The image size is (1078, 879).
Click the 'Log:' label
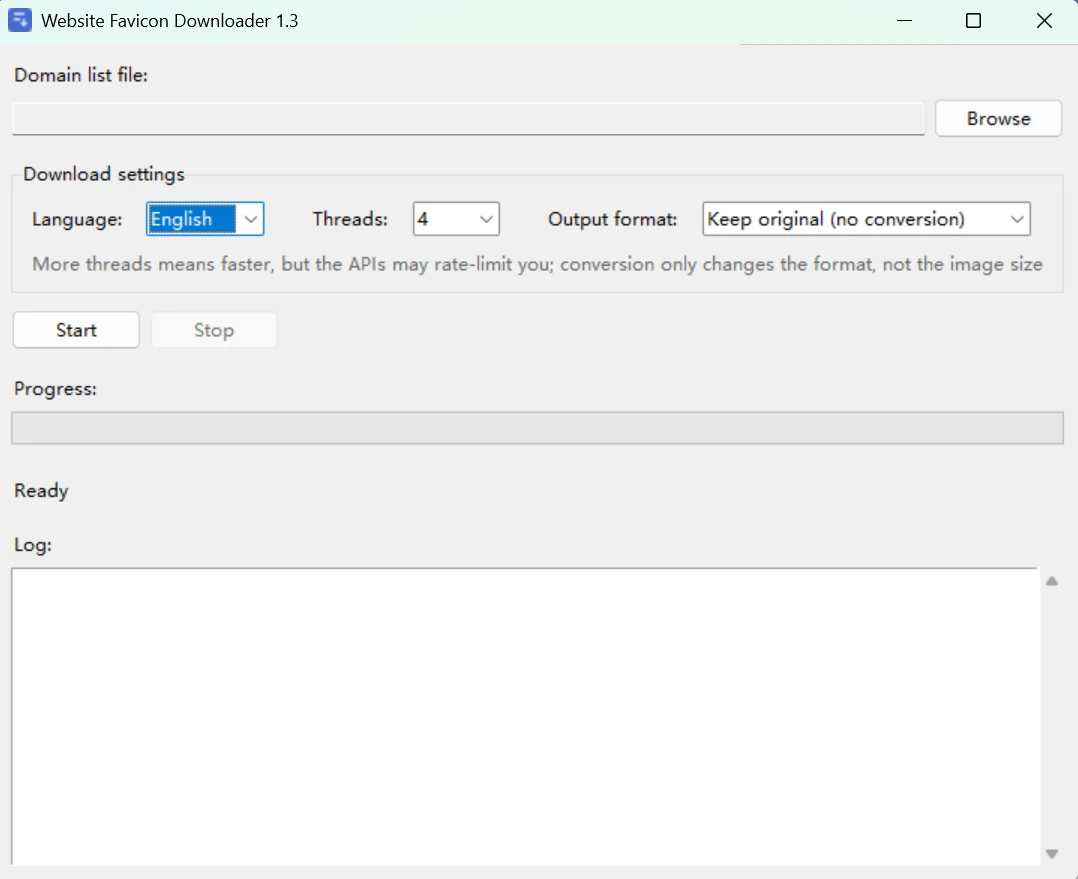33,545
